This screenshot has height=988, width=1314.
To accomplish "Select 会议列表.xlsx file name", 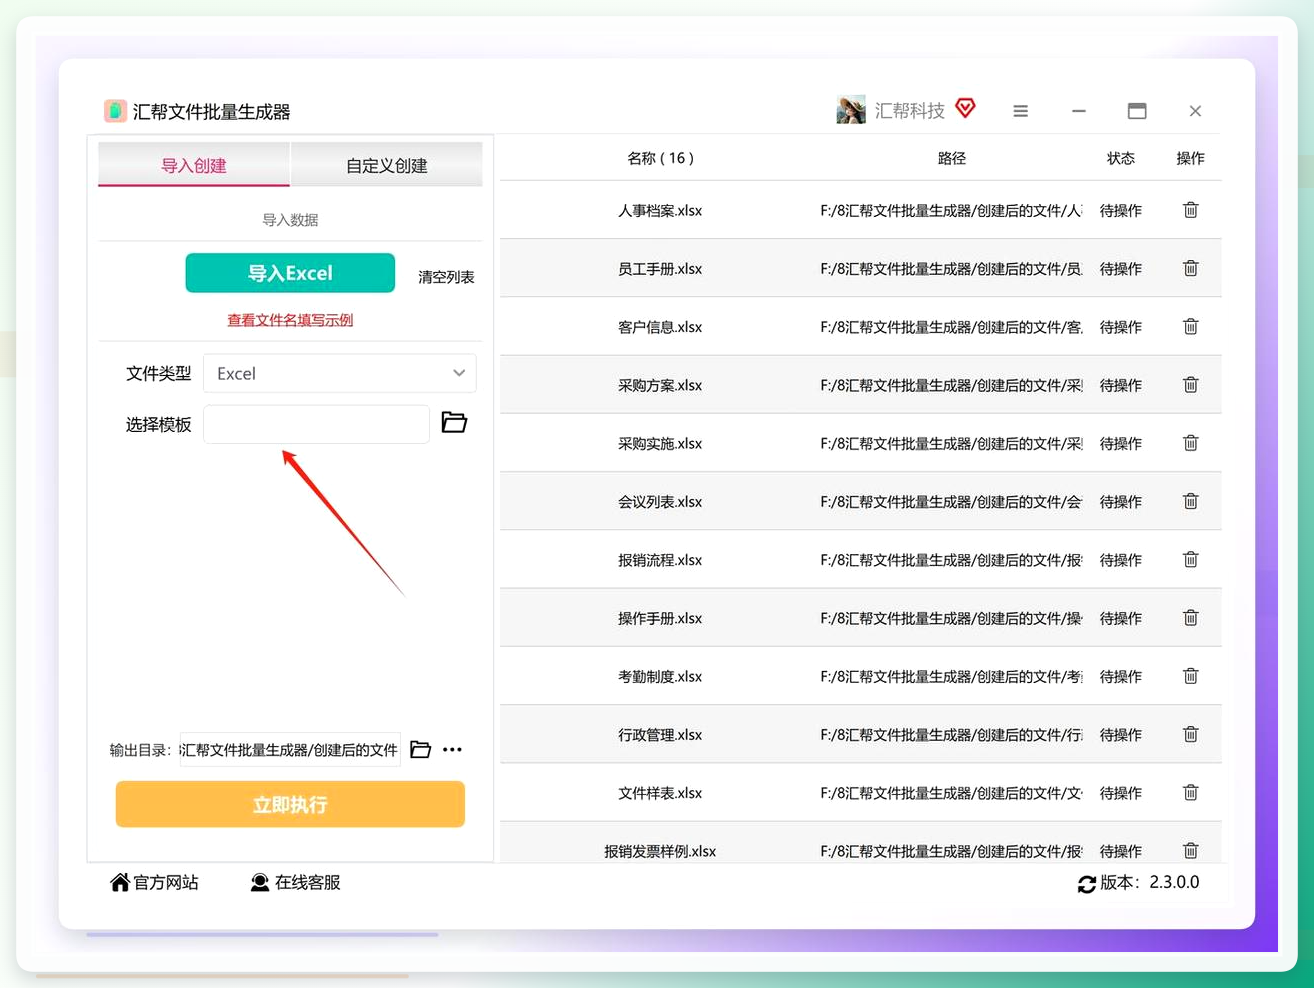I will pos(660,501).
